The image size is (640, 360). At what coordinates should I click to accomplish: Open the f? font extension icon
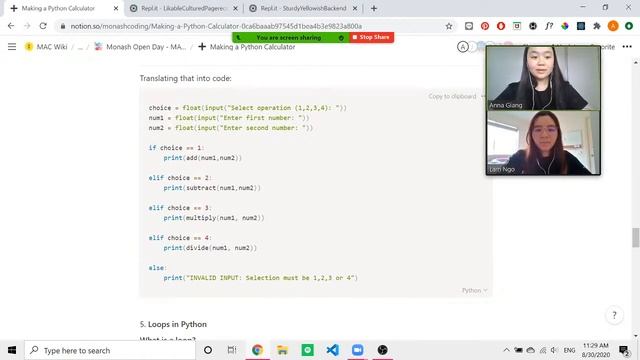point(549,26)
